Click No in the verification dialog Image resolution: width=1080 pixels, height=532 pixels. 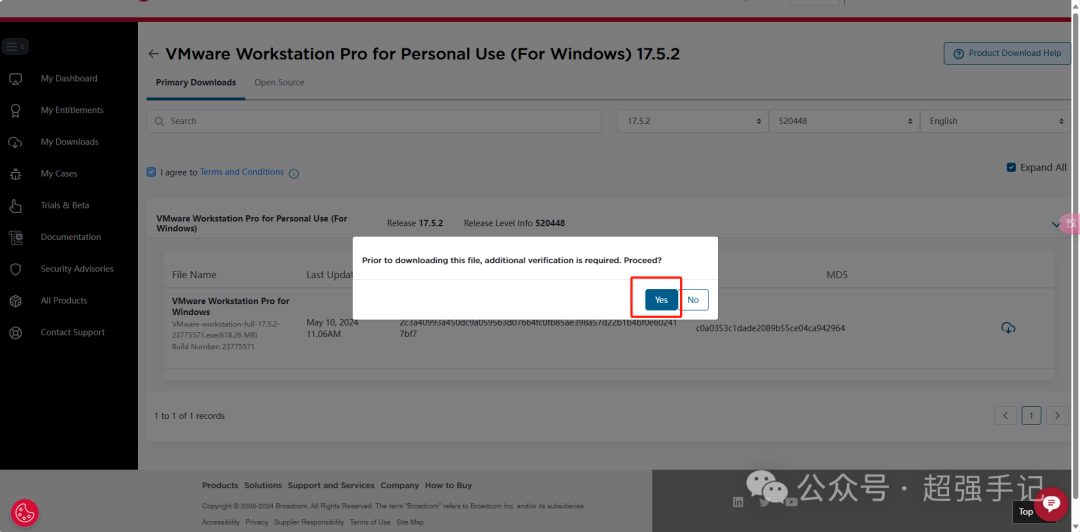694,300
